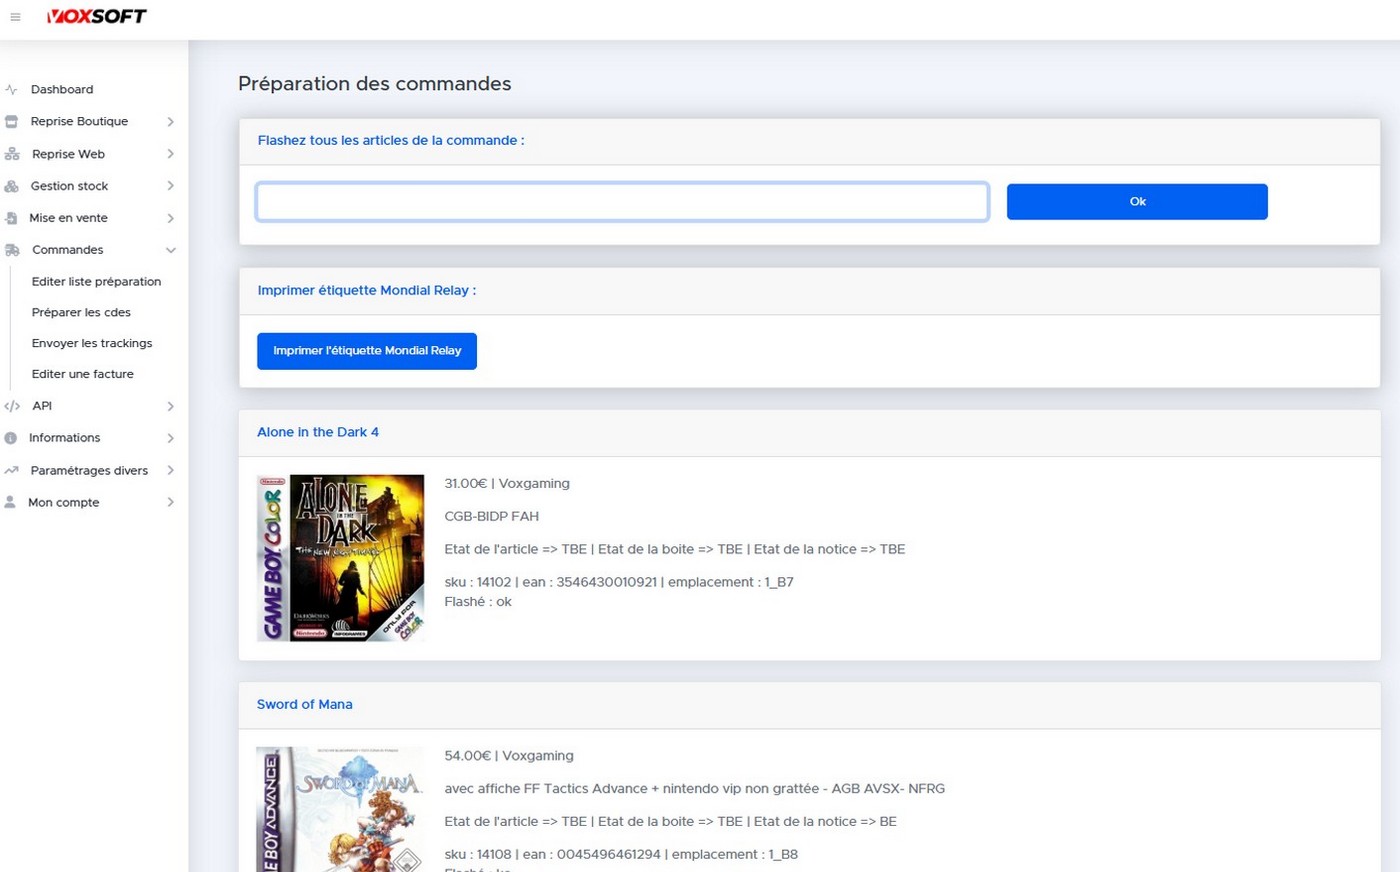
Task: Click the Dashboard pulse icon
Action: click(x=11, y=89)
